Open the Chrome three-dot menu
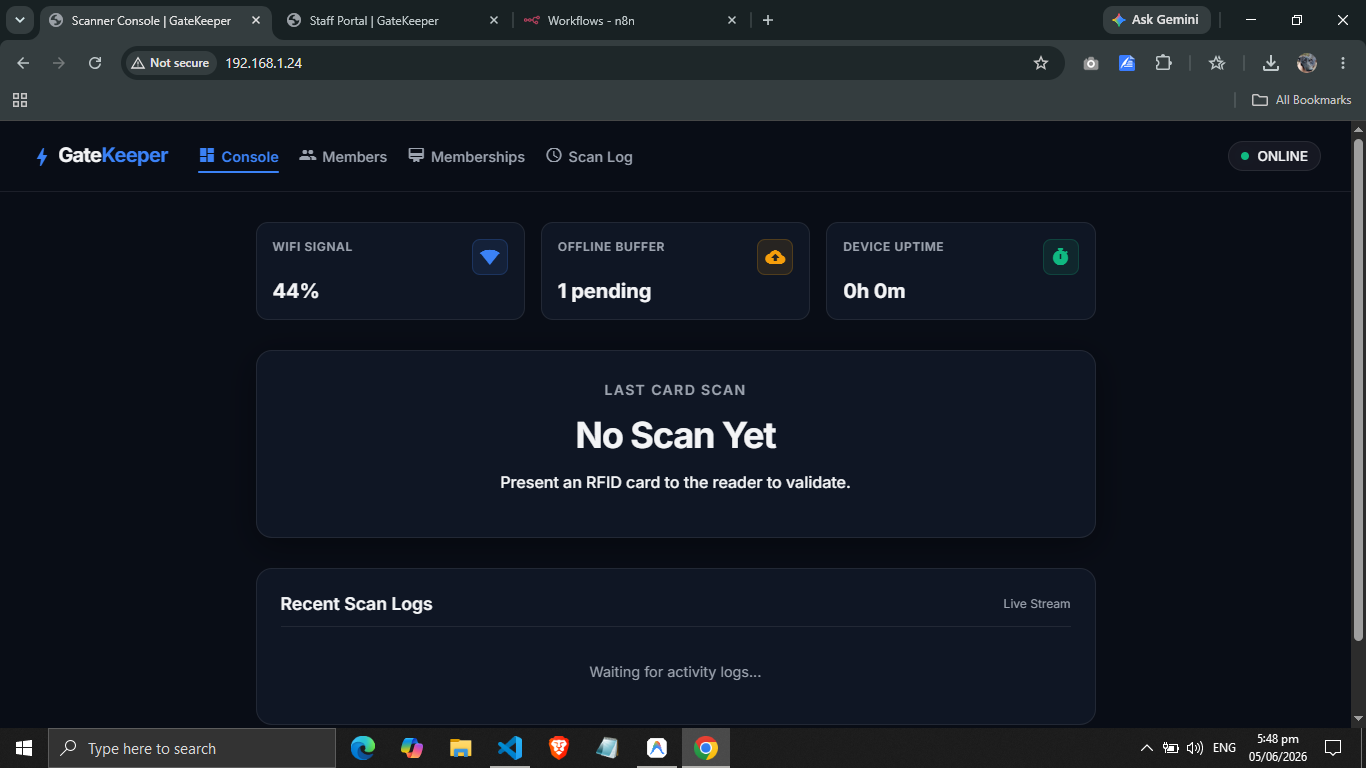 click(1342, 63)
